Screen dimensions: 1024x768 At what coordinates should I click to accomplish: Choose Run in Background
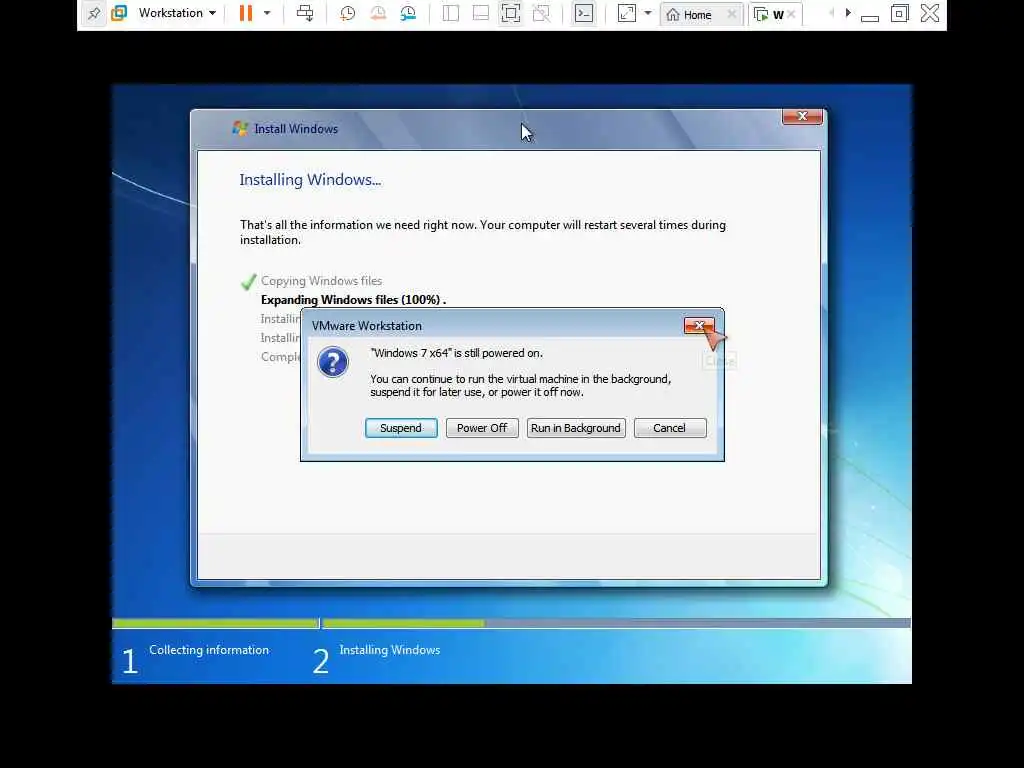[x=576, y=428]
